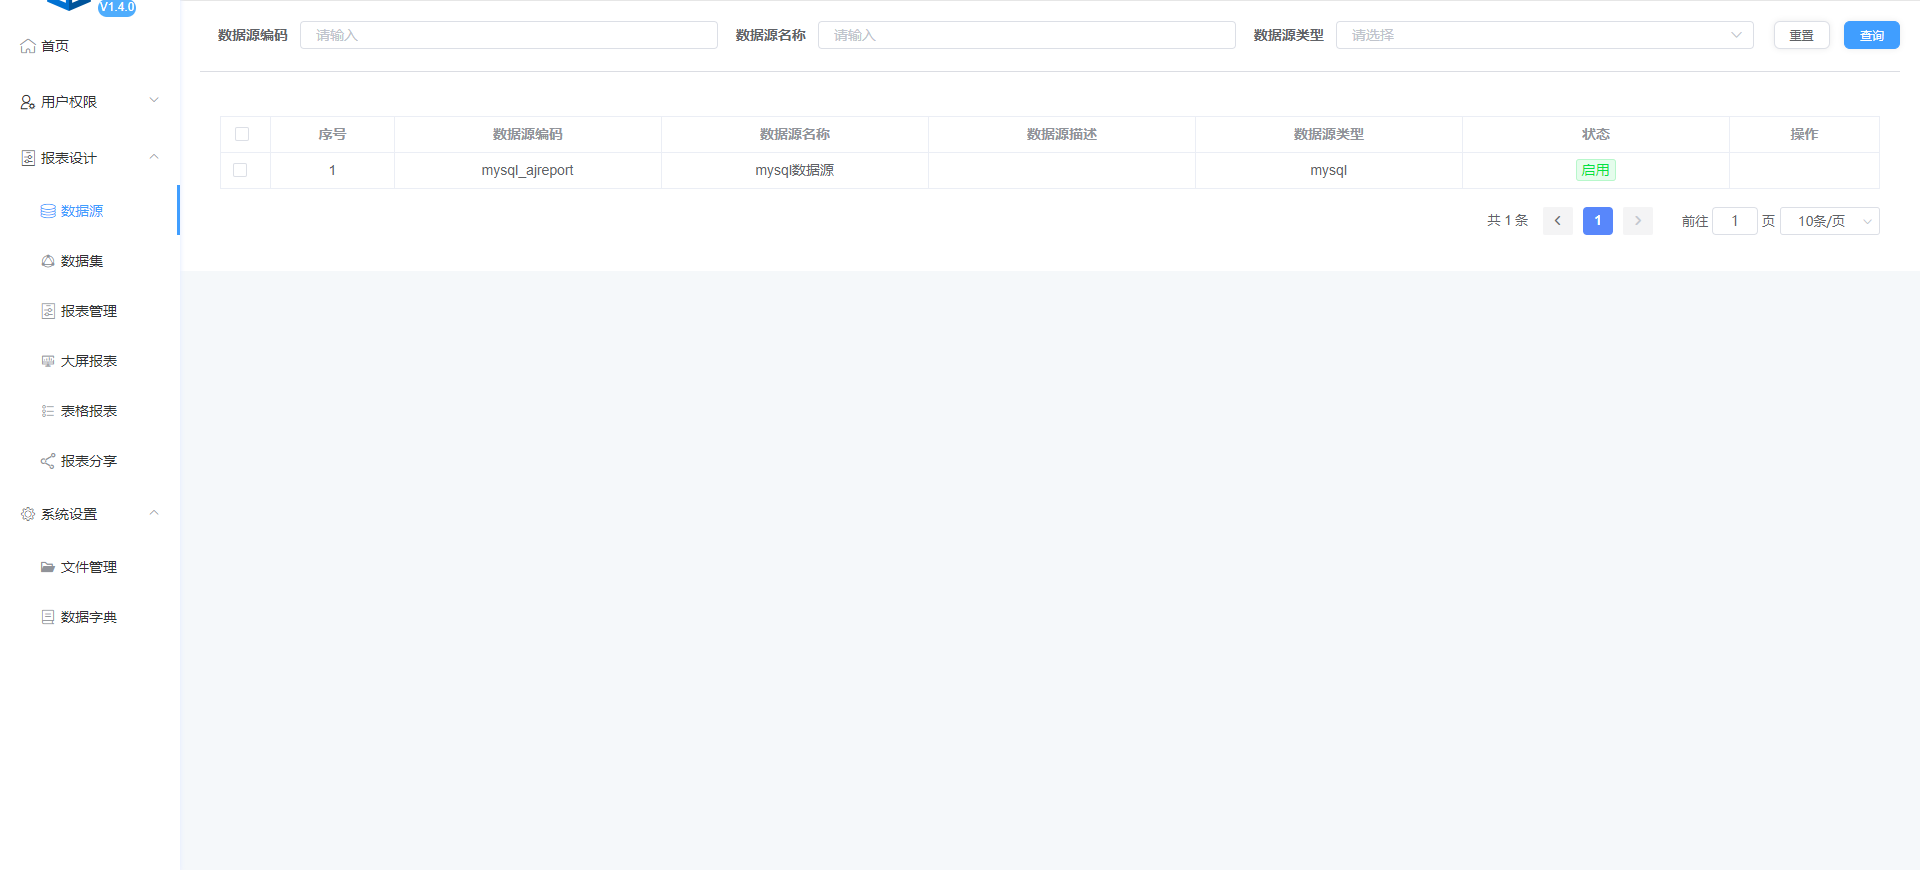Tick the select-all checkbox in table header
This screenshot has height=870, width=1920.
[242, 134]
